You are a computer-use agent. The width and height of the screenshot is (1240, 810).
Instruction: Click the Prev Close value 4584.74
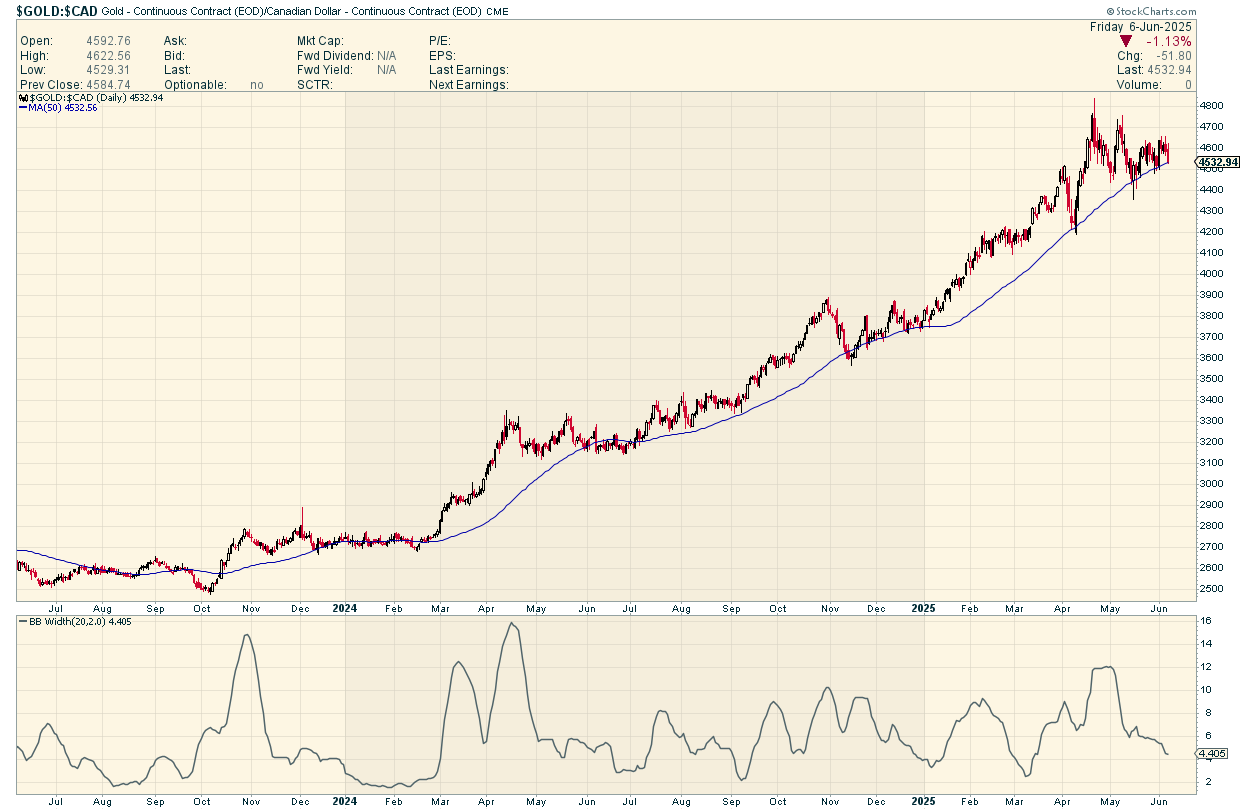tap(108, 85)
